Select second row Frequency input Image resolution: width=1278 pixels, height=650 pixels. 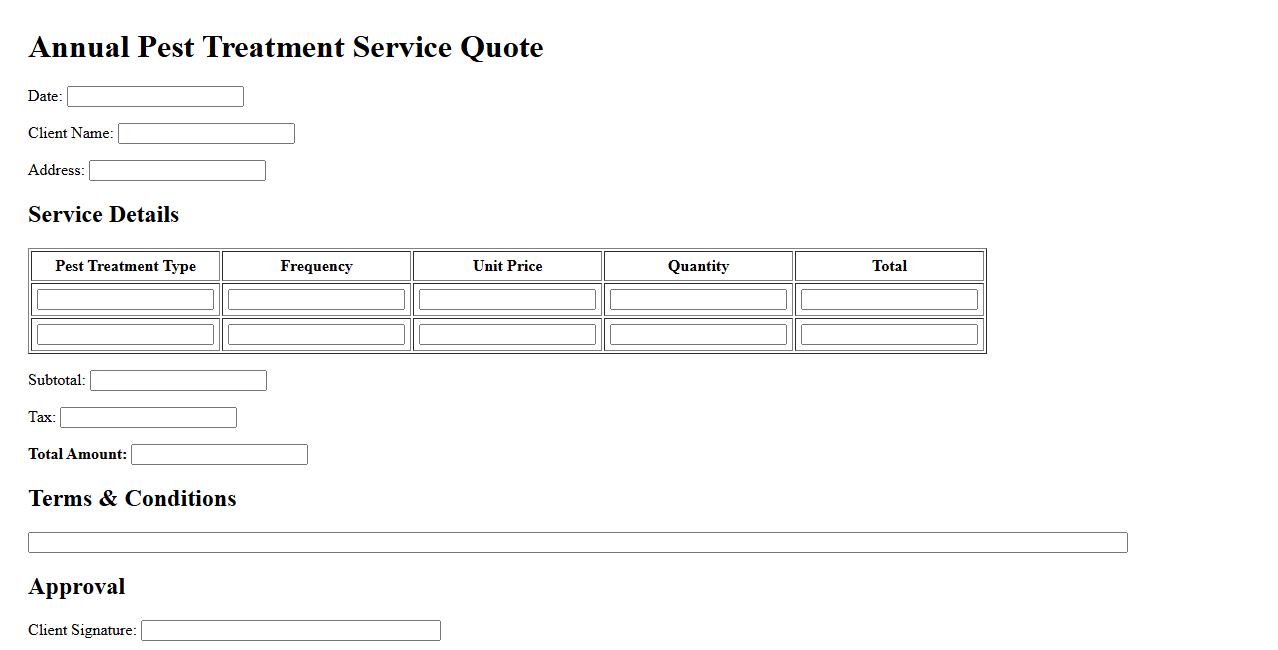click(316, 335)
